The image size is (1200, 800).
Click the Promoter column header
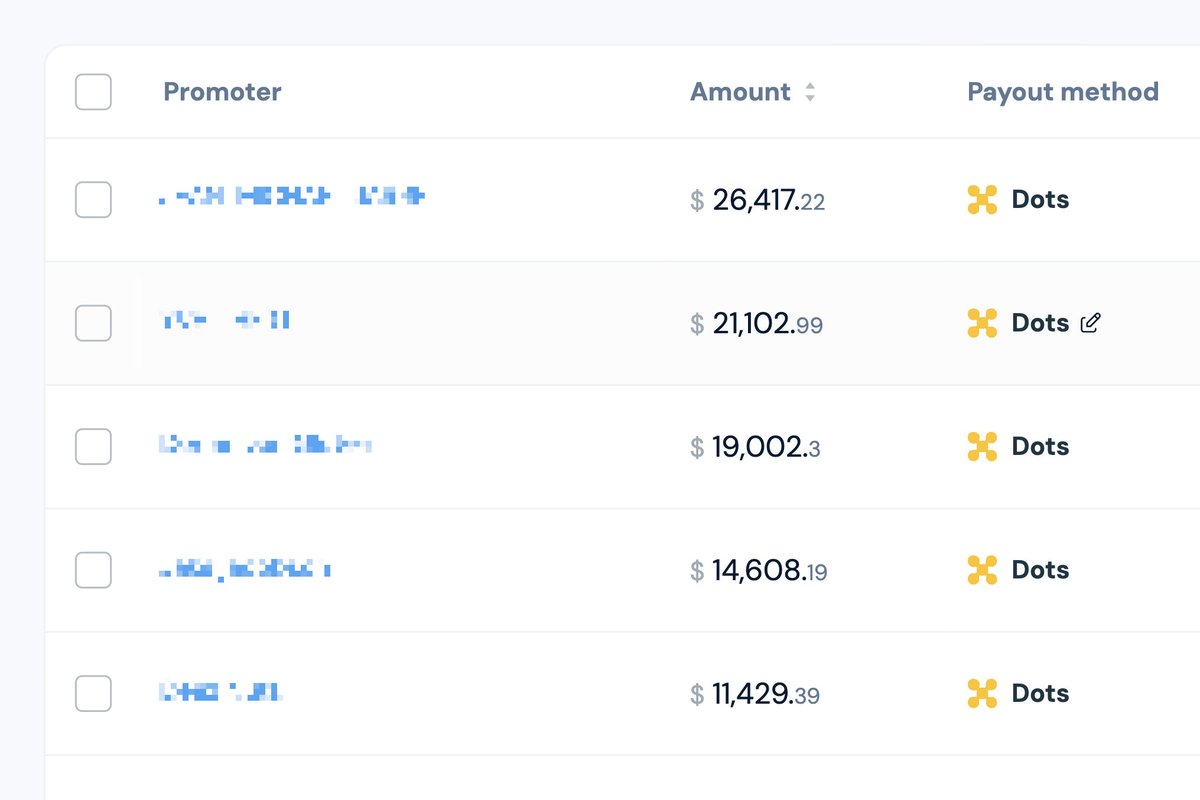pyautogui.click(x=222, y=92)
